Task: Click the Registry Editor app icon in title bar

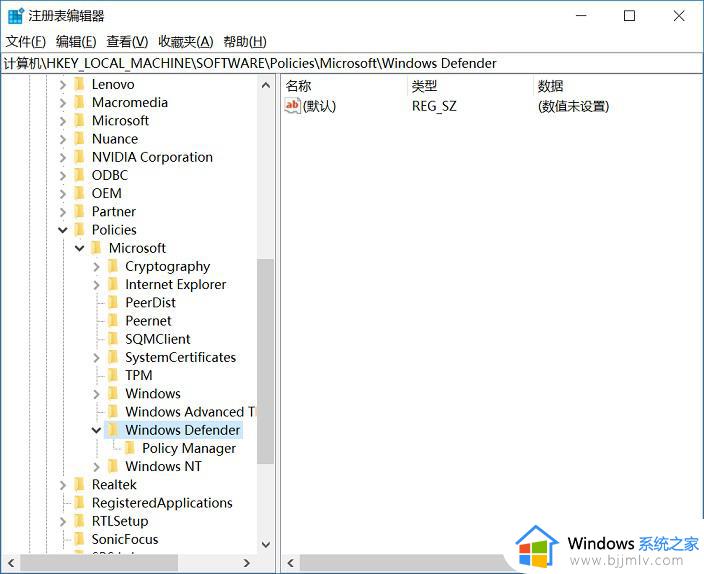Action: [15, 16]
